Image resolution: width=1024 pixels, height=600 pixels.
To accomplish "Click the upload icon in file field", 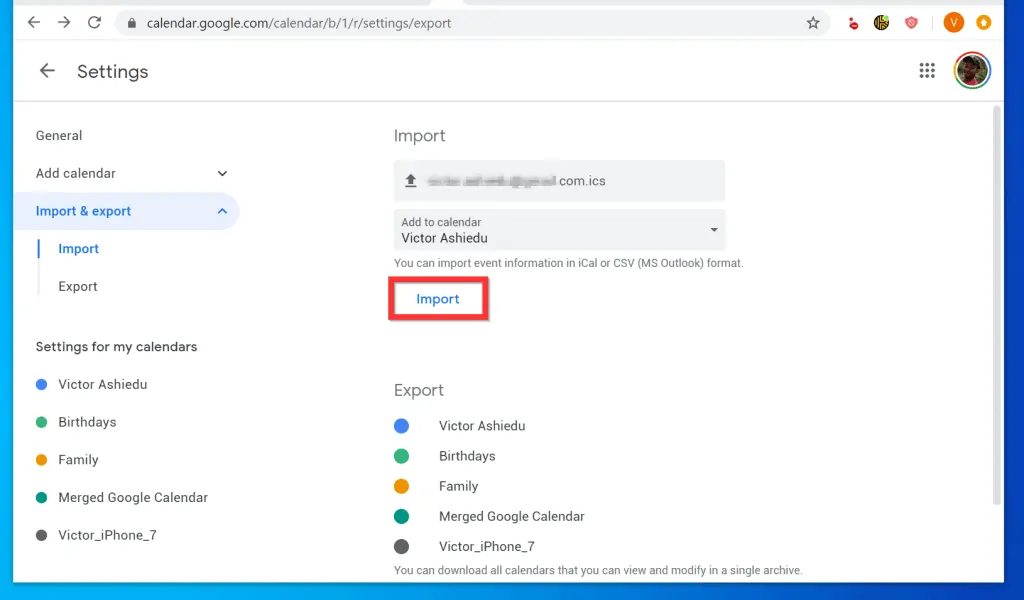I will [410, 181].
